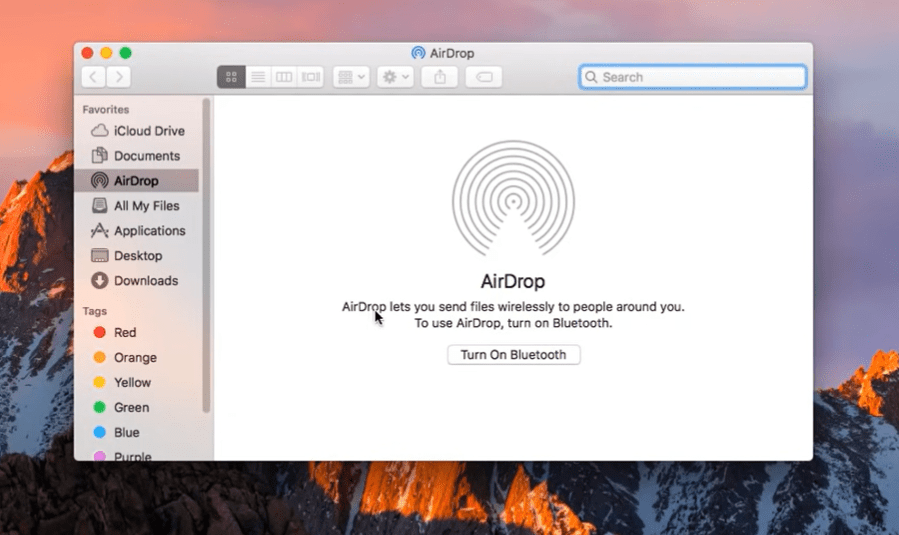Click the AirDrop sidebar icon
899x535 pixels.
pos(100,181)
